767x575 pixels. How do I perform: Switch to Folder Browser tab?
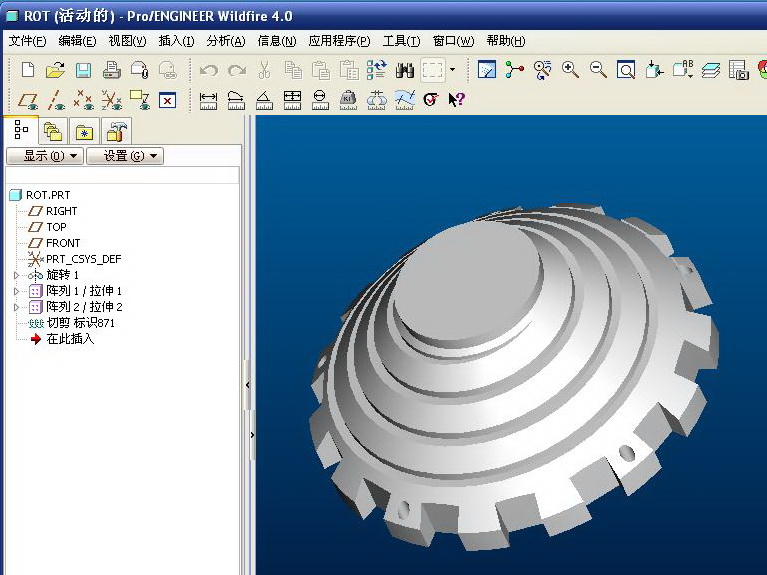coord(53,132)
